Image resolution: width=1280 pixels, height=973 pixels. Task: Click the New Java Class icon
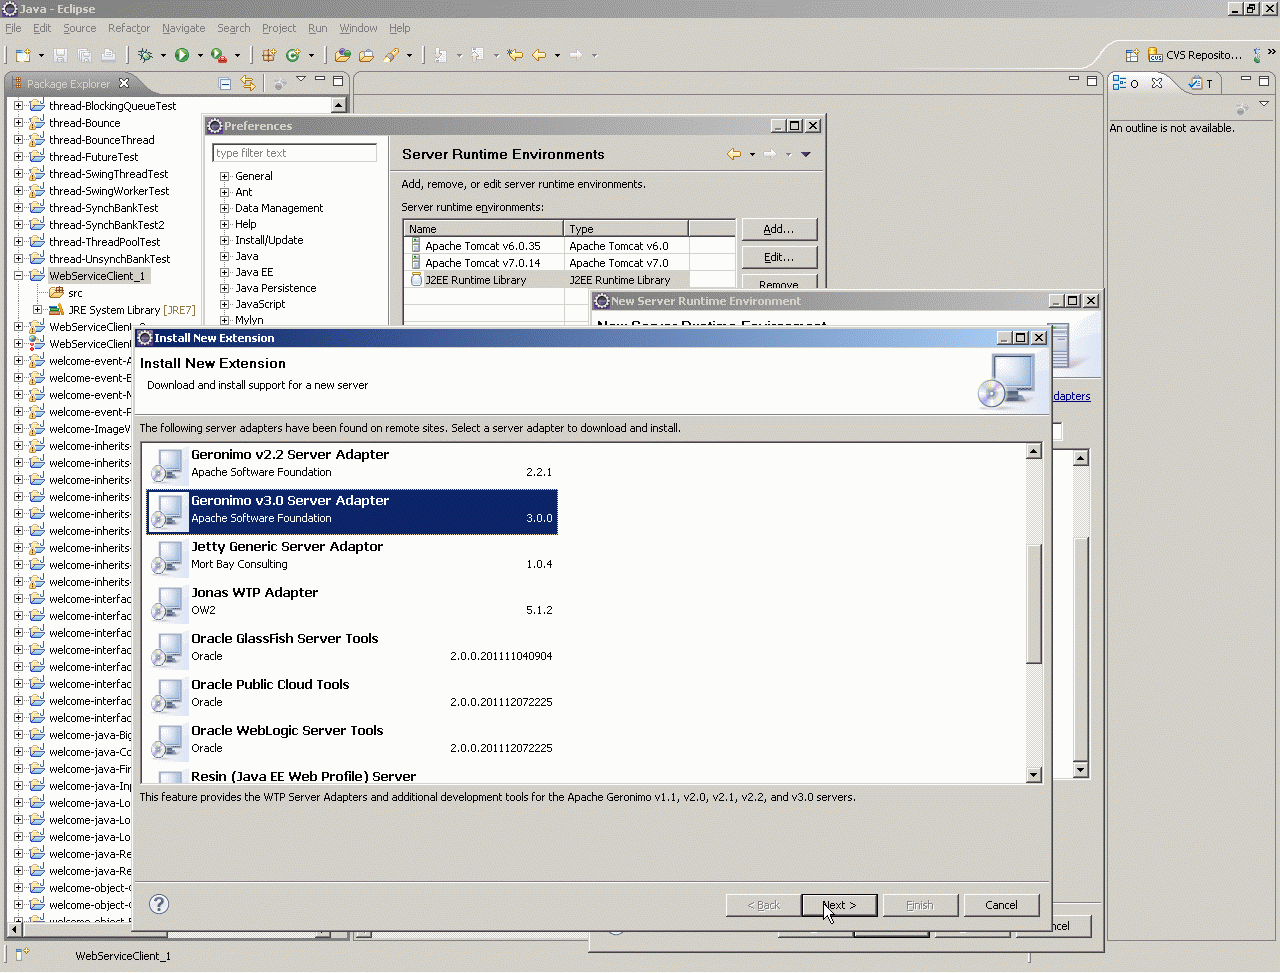coord(293,55)
